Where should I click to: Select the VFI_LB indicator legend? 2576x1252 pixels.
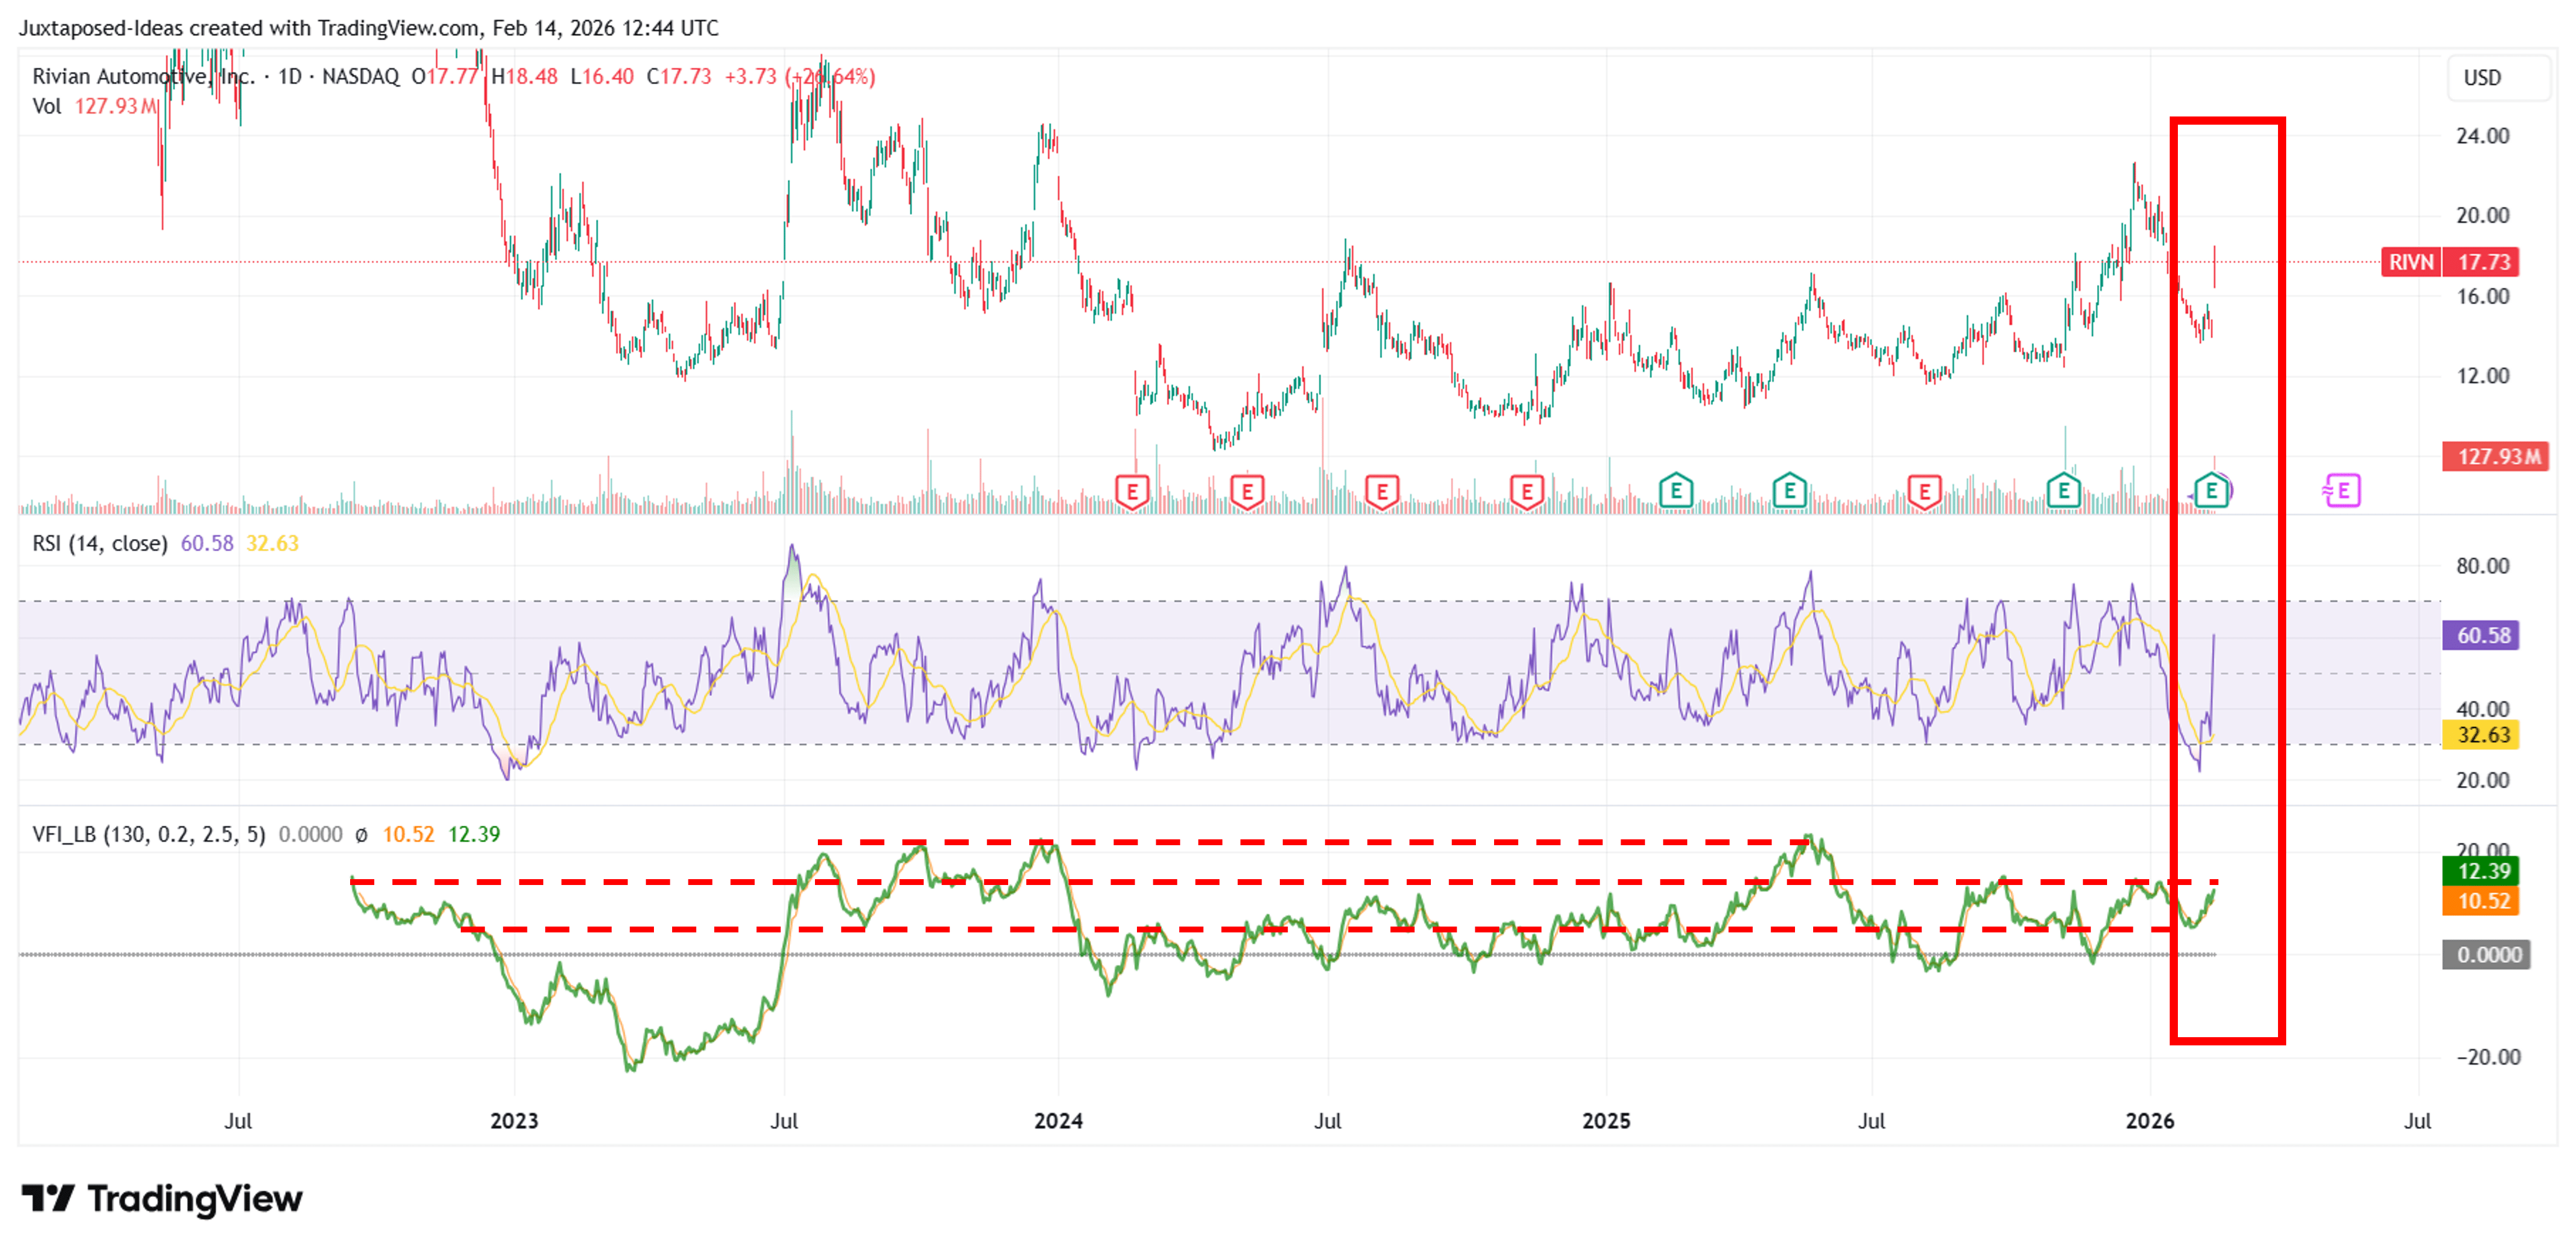coord(148,834)
